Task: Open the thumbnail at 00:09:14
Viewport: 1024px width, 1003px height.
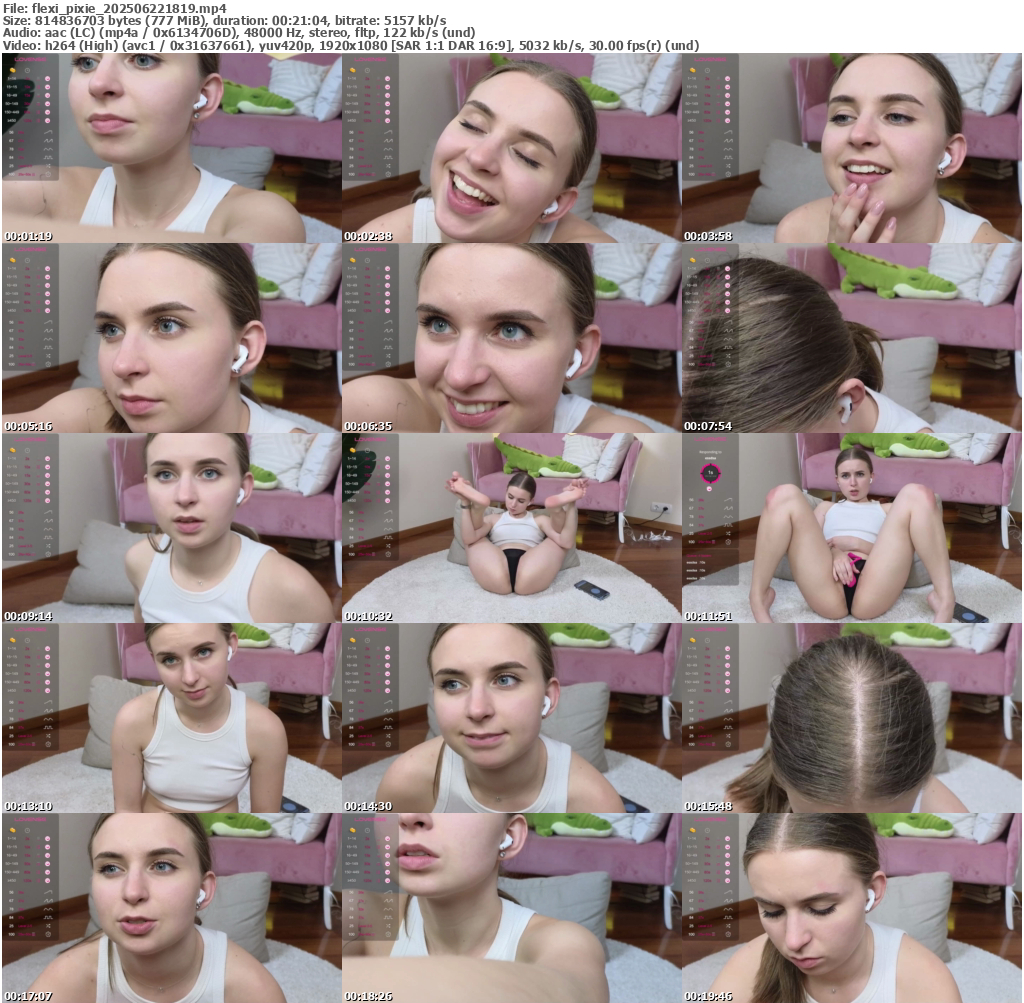Action: pos(171,528)
